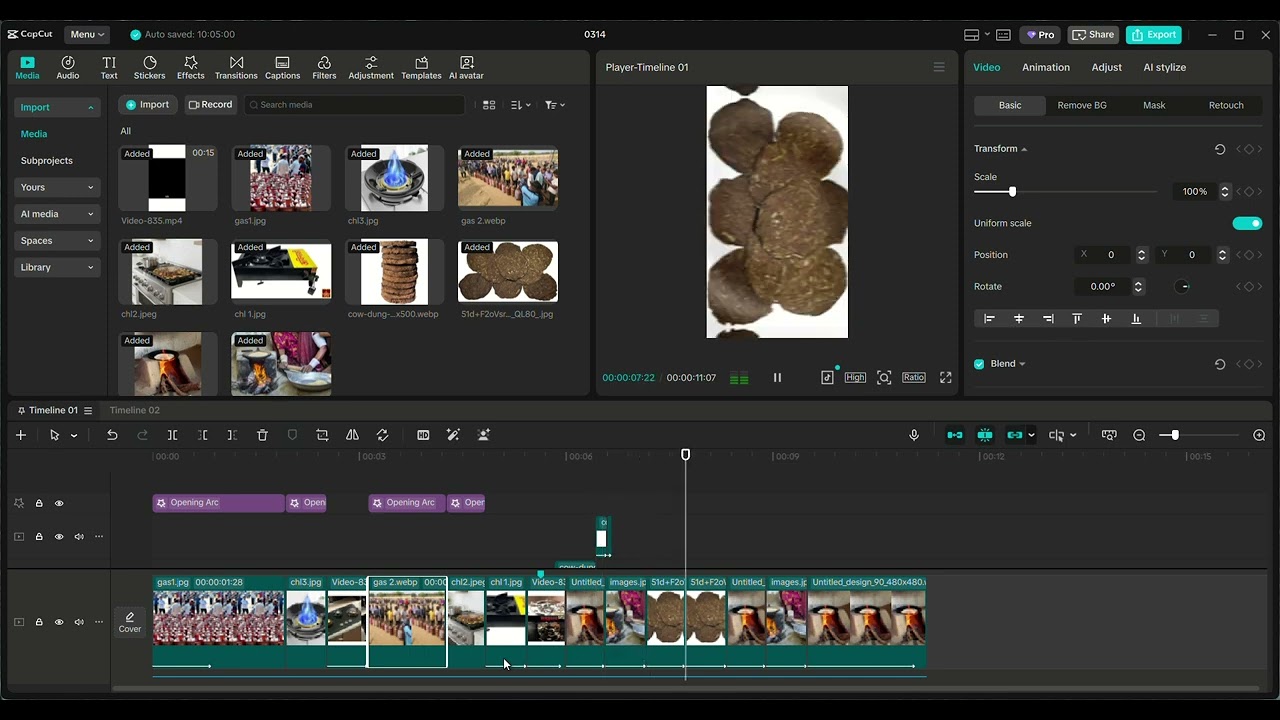Click the timeline zoom slider handle
The image size is (1280, 720).
(x=1175, y=435)
